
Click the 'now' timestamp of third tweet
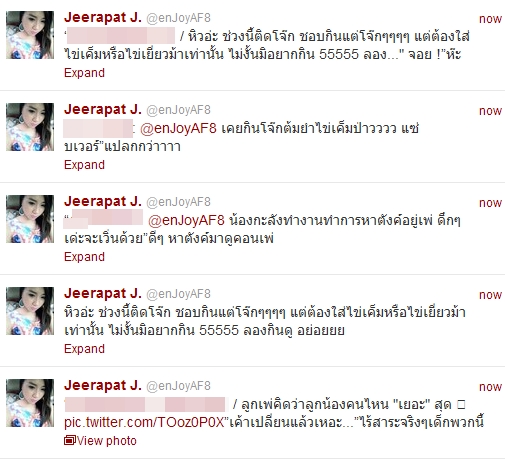490,203
